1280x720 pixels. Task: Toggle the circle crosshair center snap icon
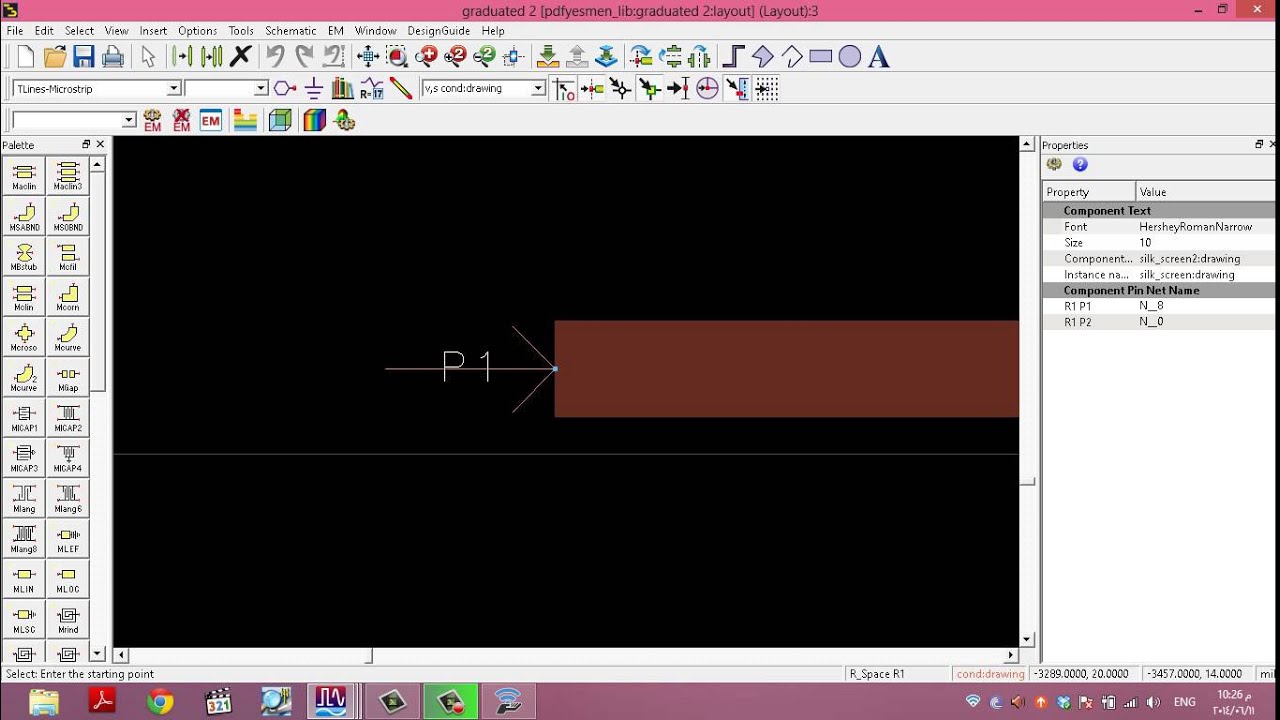[x=707, y=89]
